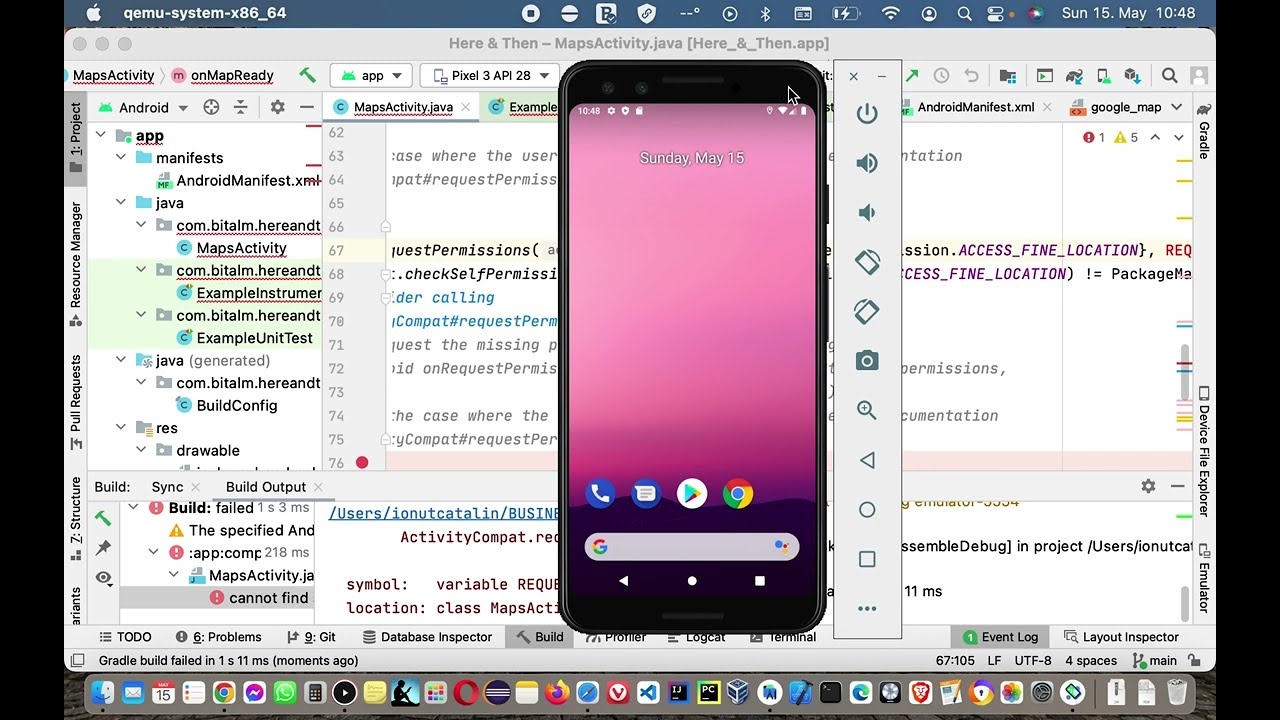Switch to MapsActivity.java editor tab

click(x=403, y=107)
